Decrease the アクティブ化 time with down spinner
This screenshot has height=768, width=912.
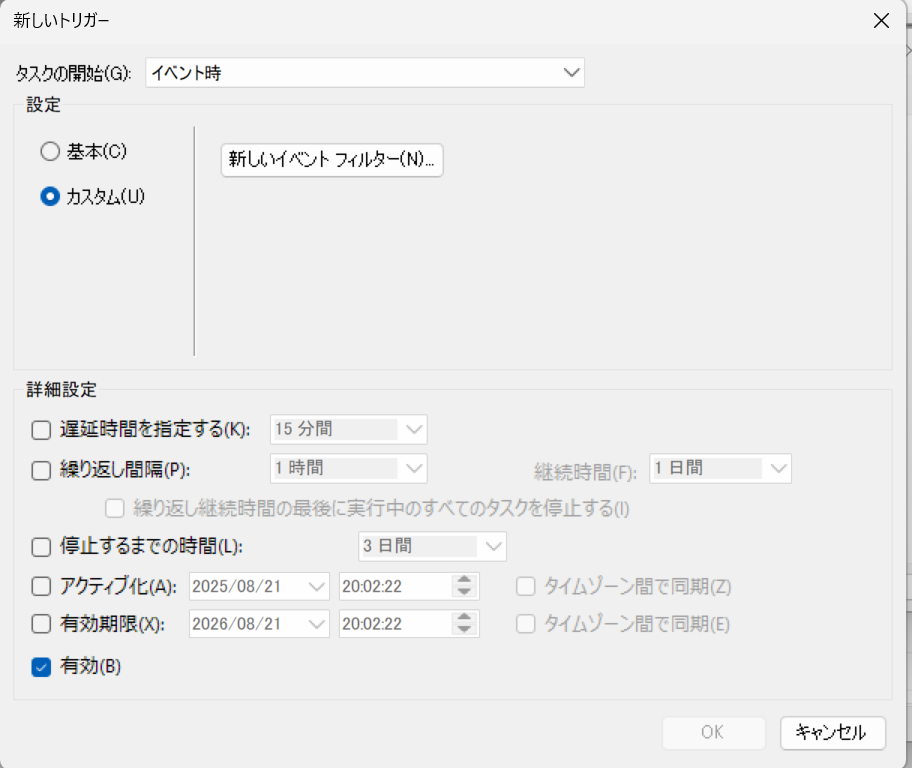(x=464, y=592)
